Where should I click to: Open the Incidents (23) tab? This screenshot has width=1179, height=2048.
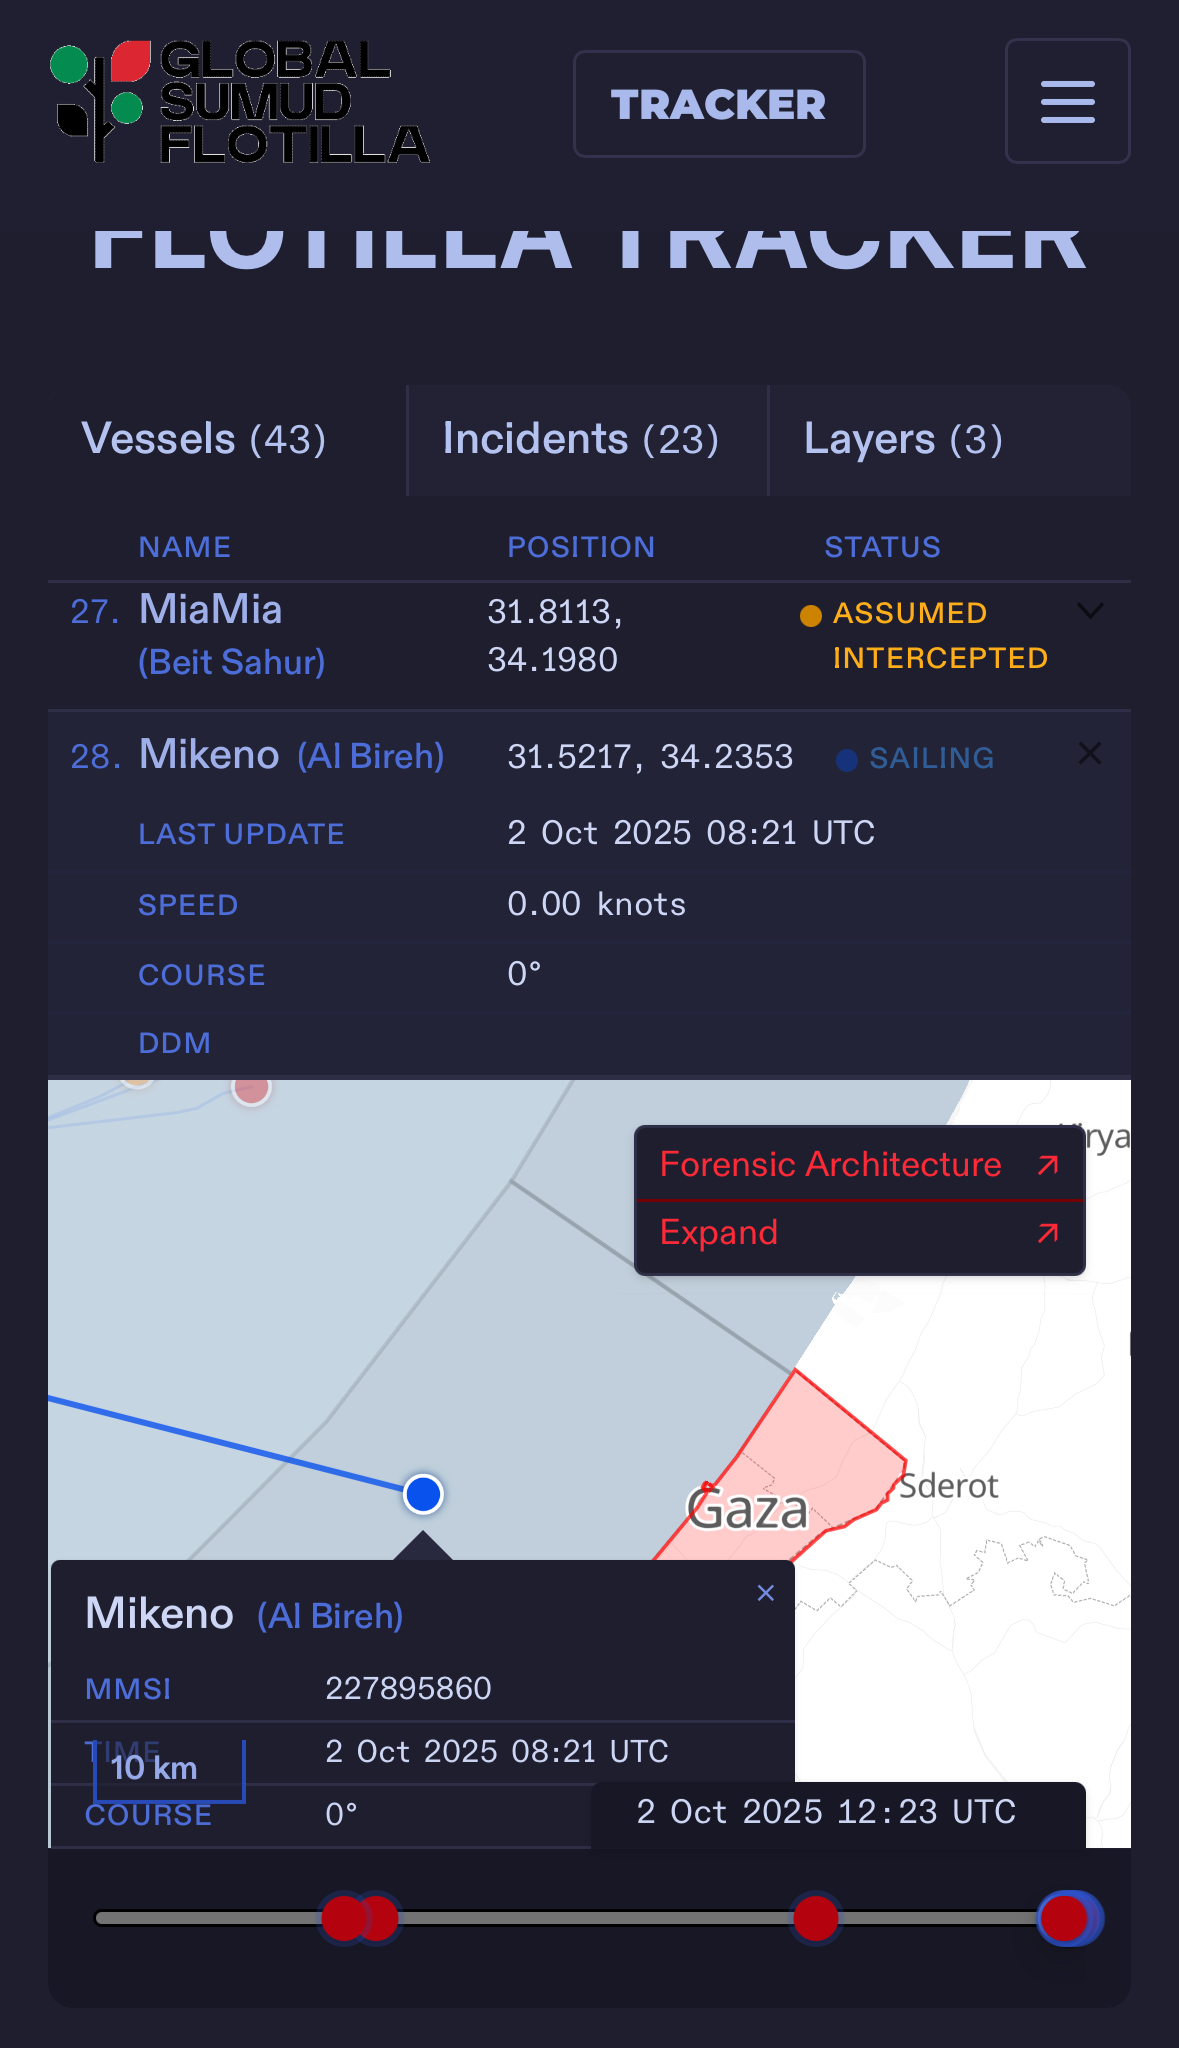581,440
